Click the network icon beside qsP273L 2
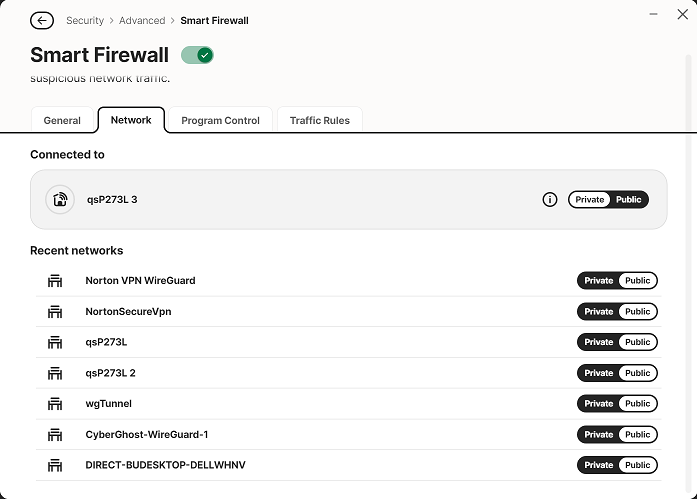The width and height of the screenshot is (697, 499). click(55, 373)
